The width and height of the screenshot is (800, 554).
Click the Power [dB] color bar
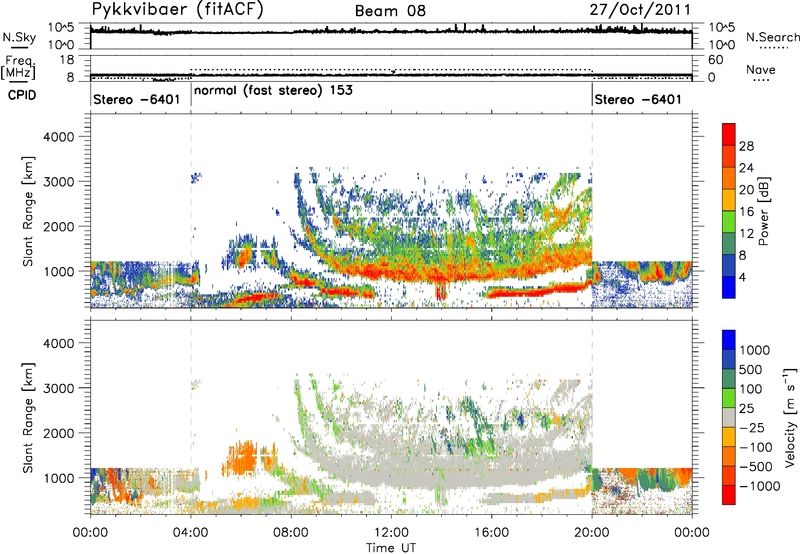click(x=729, y=211)
